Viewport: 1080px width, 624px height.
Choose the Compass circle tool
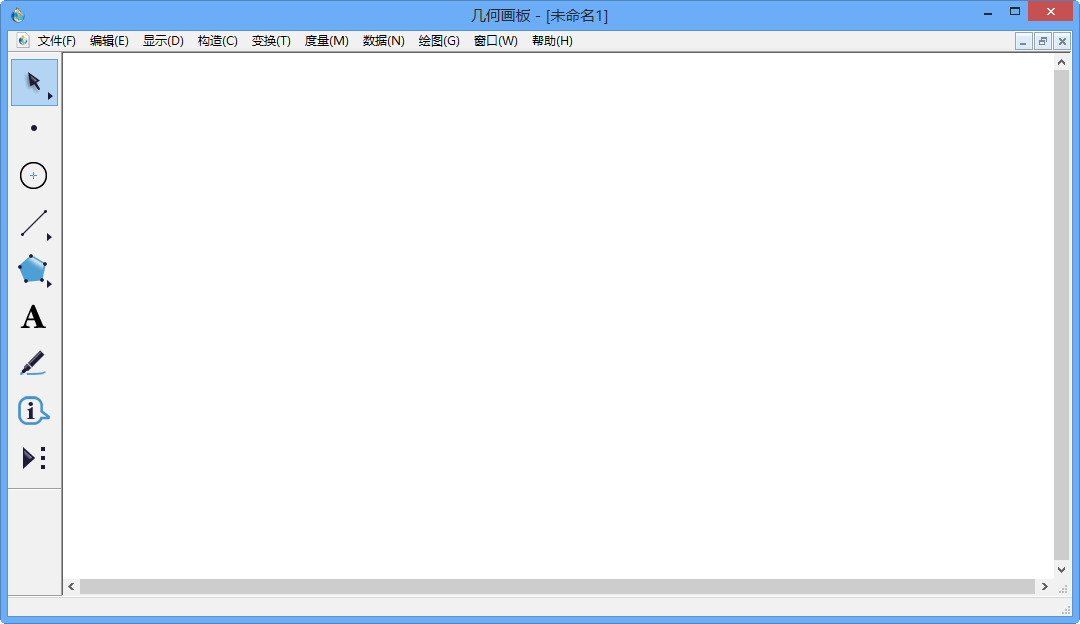[34, 176]
